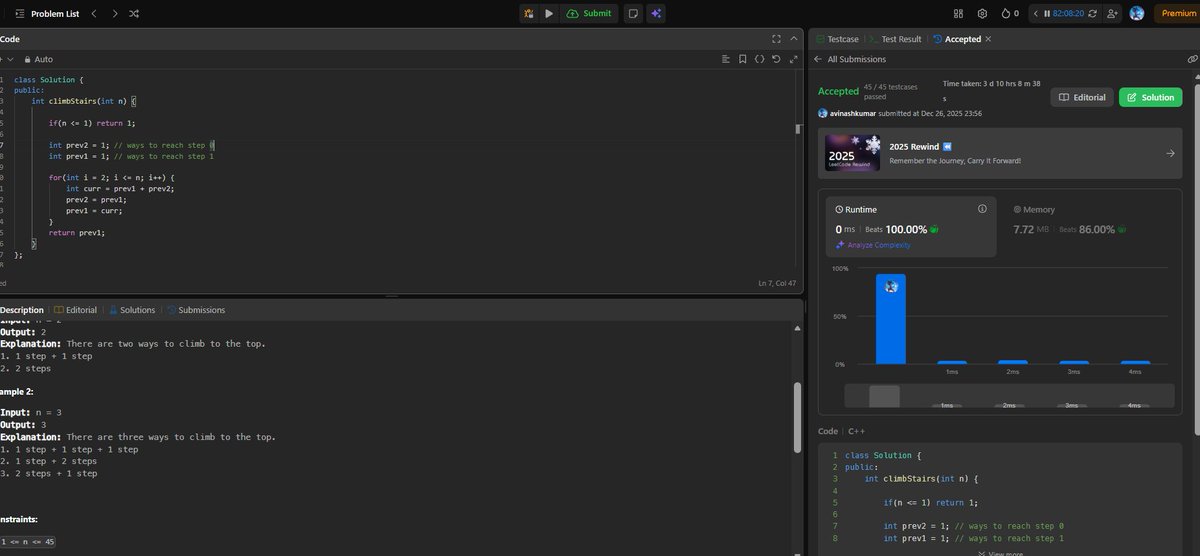The height and width of the screenshot is (556, 1200).
Task: Click the code editor vertical scrollbar
Action: point(797,128)
